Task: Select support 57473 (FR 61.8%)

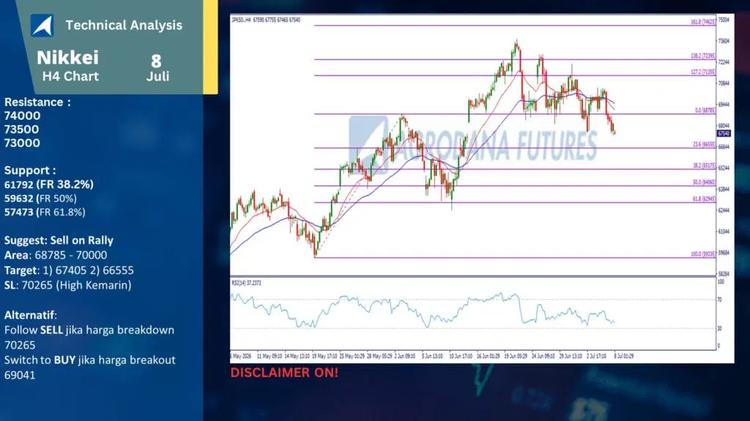Action: point(44,212)
